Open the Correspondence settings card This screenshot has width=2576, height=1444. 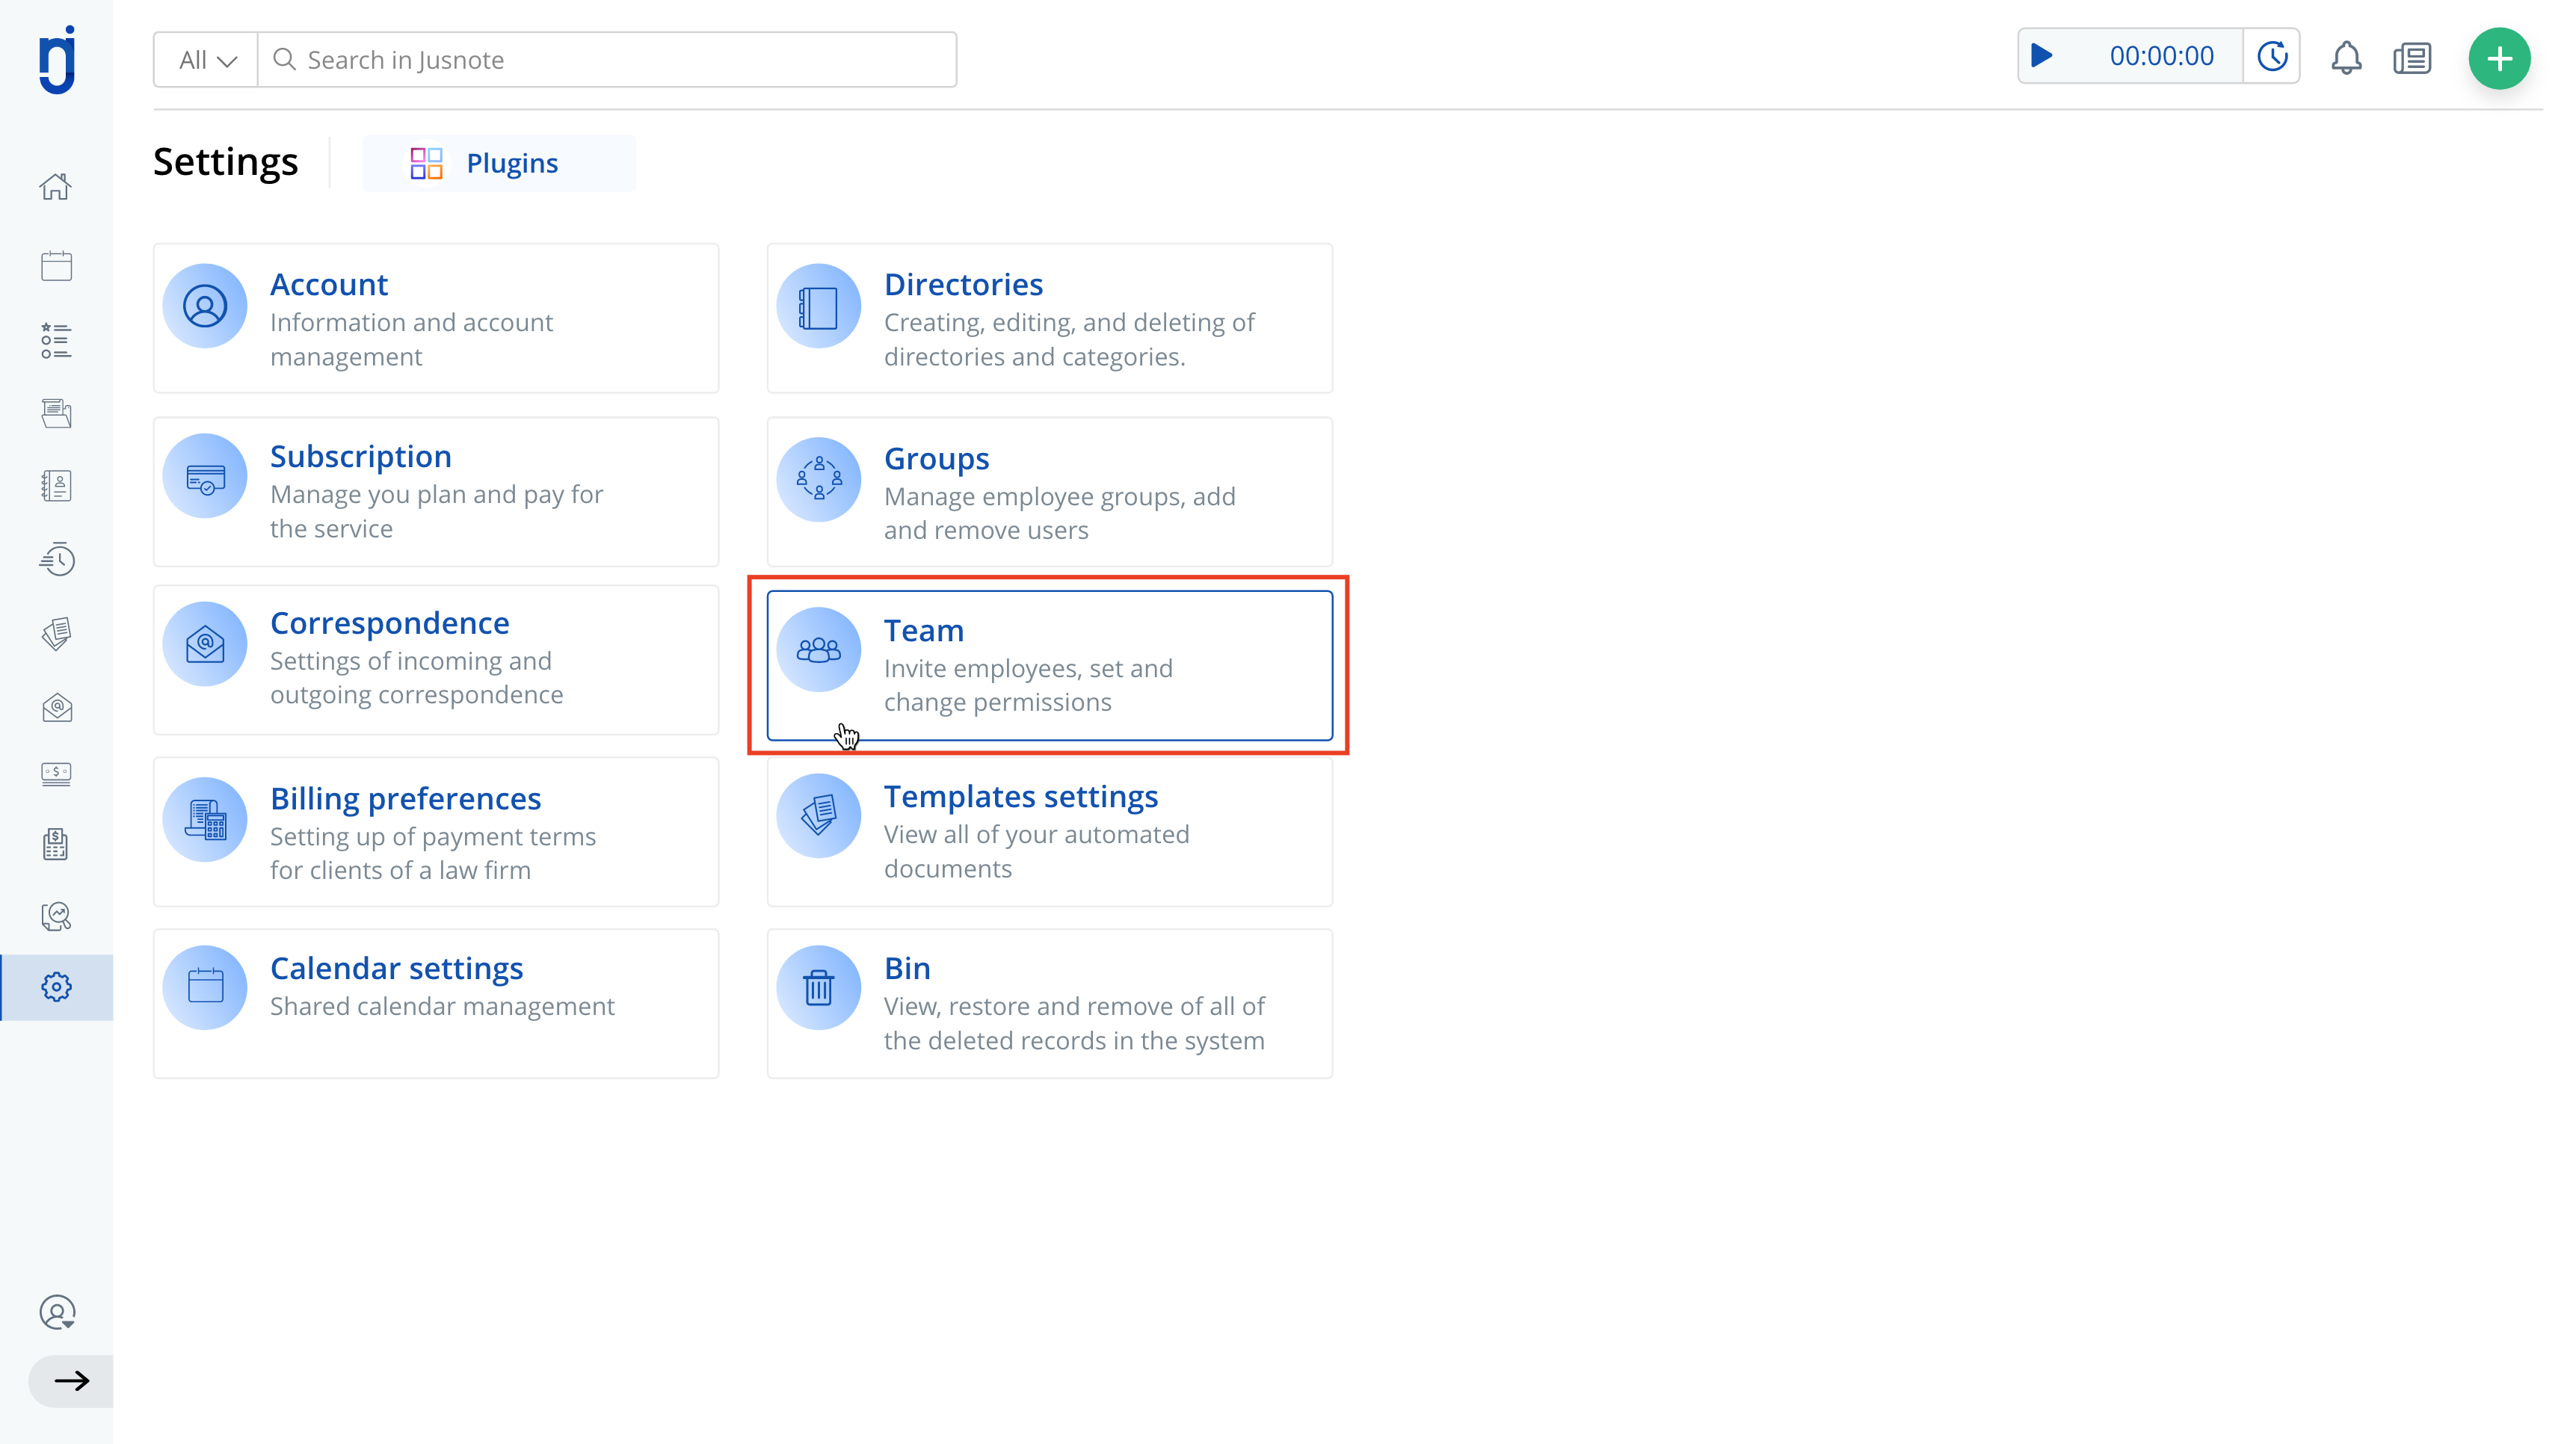click(x=436, y=660)
